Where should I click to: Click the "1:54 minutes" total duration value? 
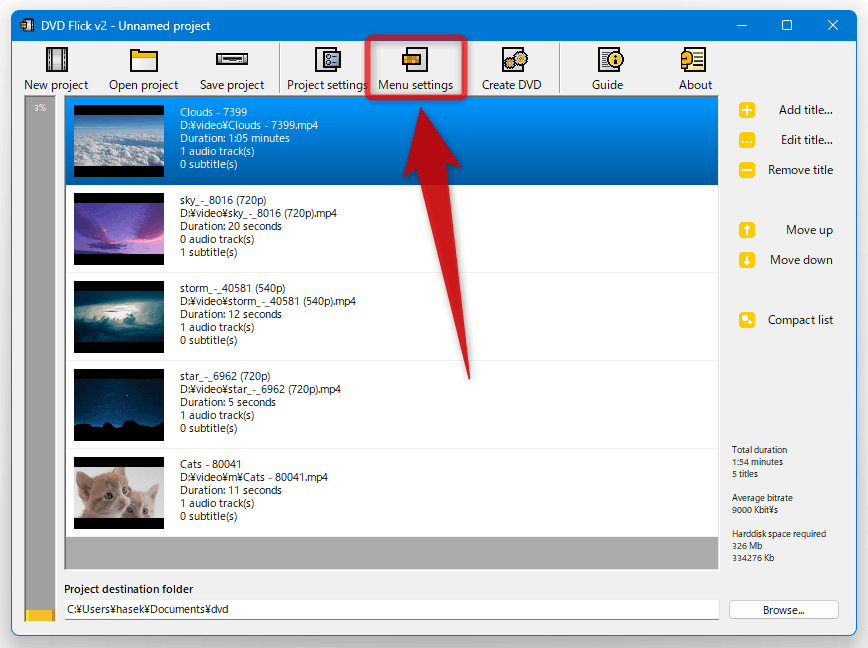pos(757,462)
